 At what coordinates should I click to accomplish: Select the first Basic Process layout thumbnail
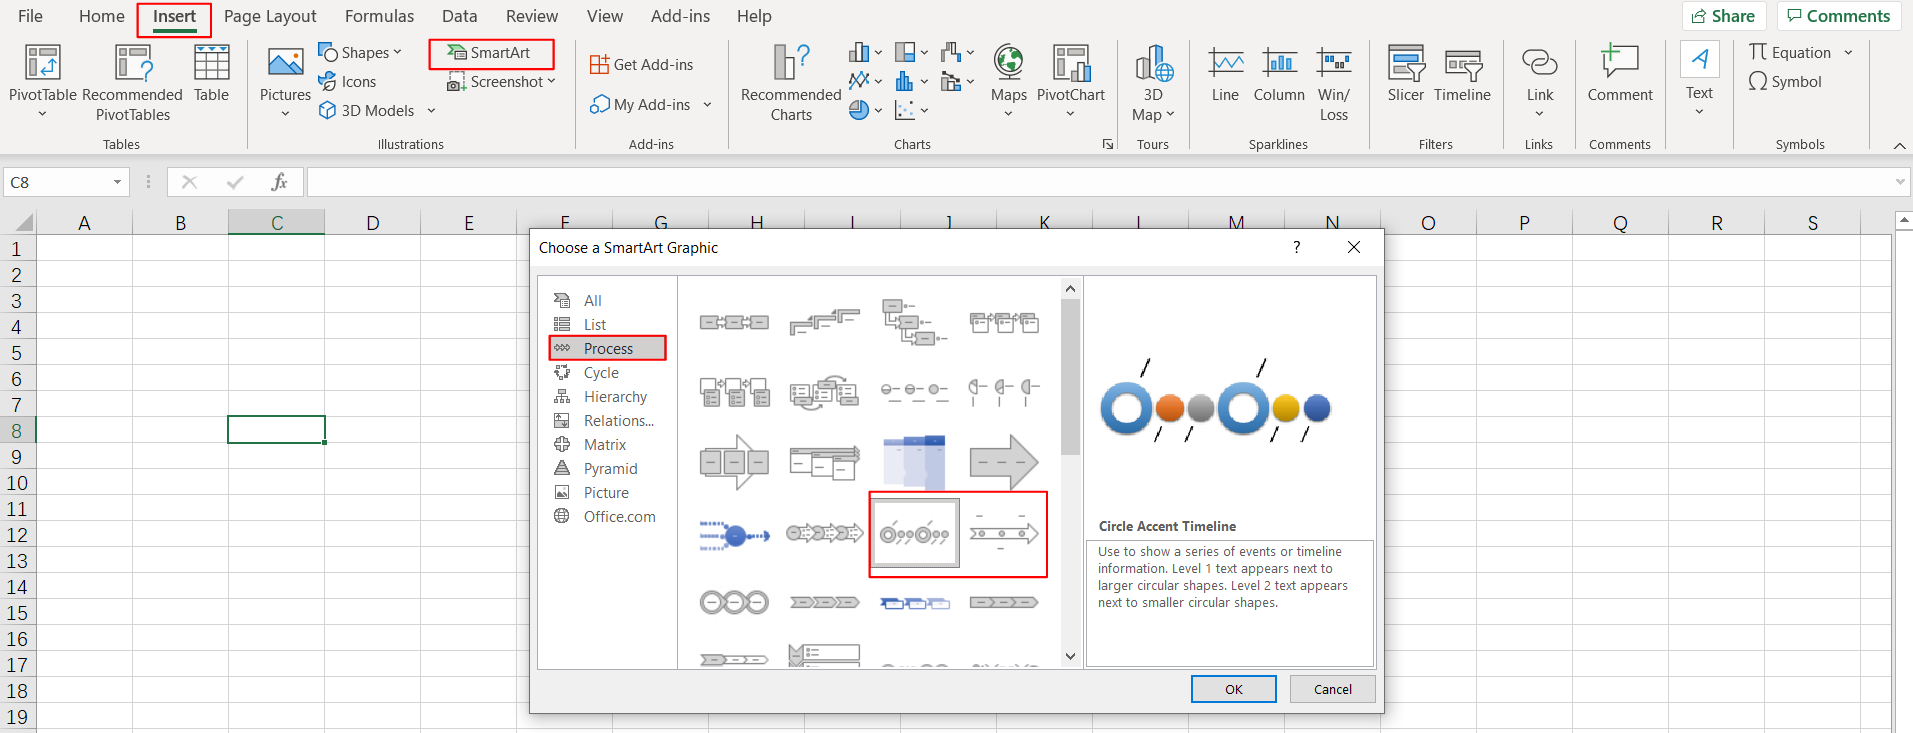734,323
